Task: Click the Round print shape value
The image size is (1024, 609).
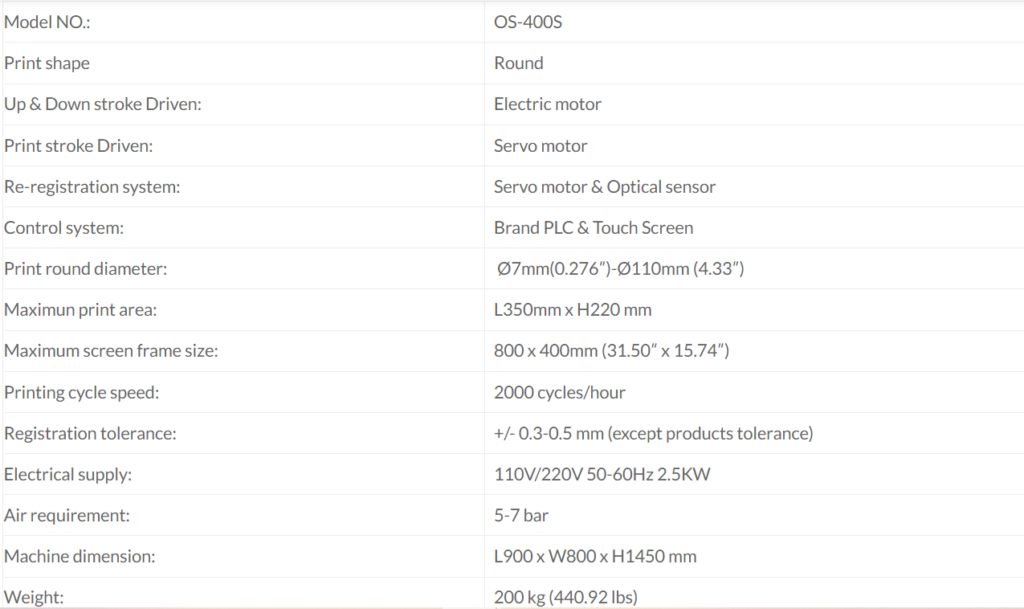Action: click(518, 63)
